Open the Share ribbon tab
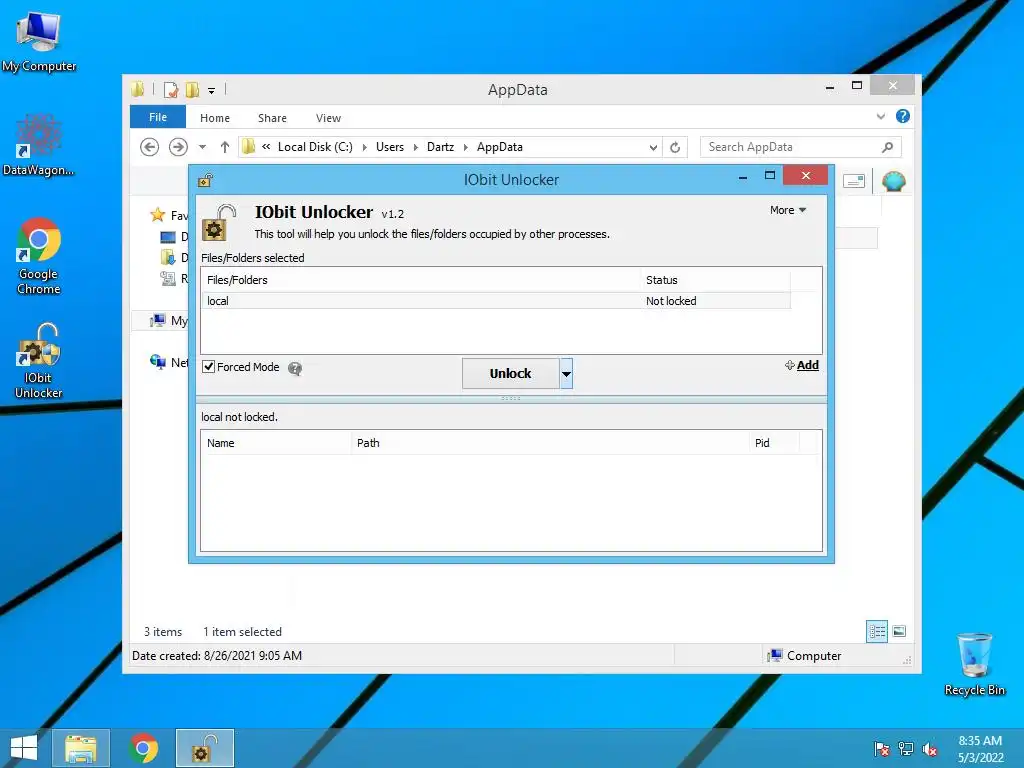The height and width of the screenshot is (768, 1024). click(x=272, y=118)
